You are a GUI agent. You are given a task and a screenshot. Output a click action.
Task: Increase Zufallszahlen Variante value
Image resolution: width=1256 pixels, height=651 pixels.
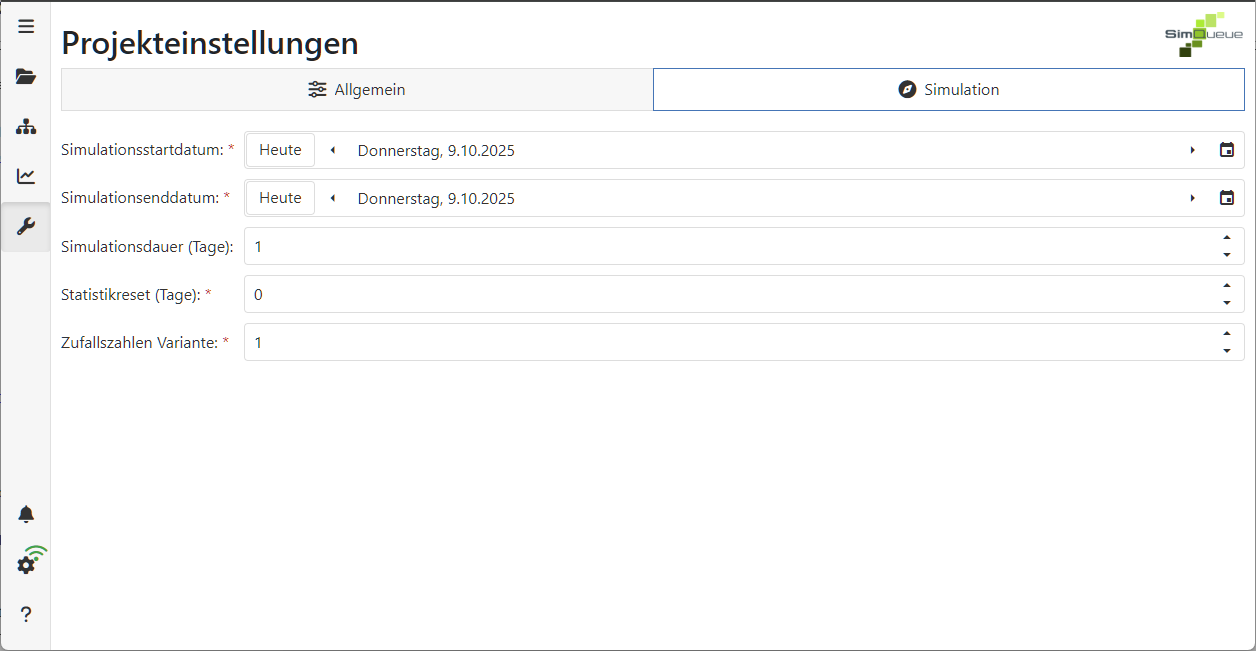tap(1226, 334)
